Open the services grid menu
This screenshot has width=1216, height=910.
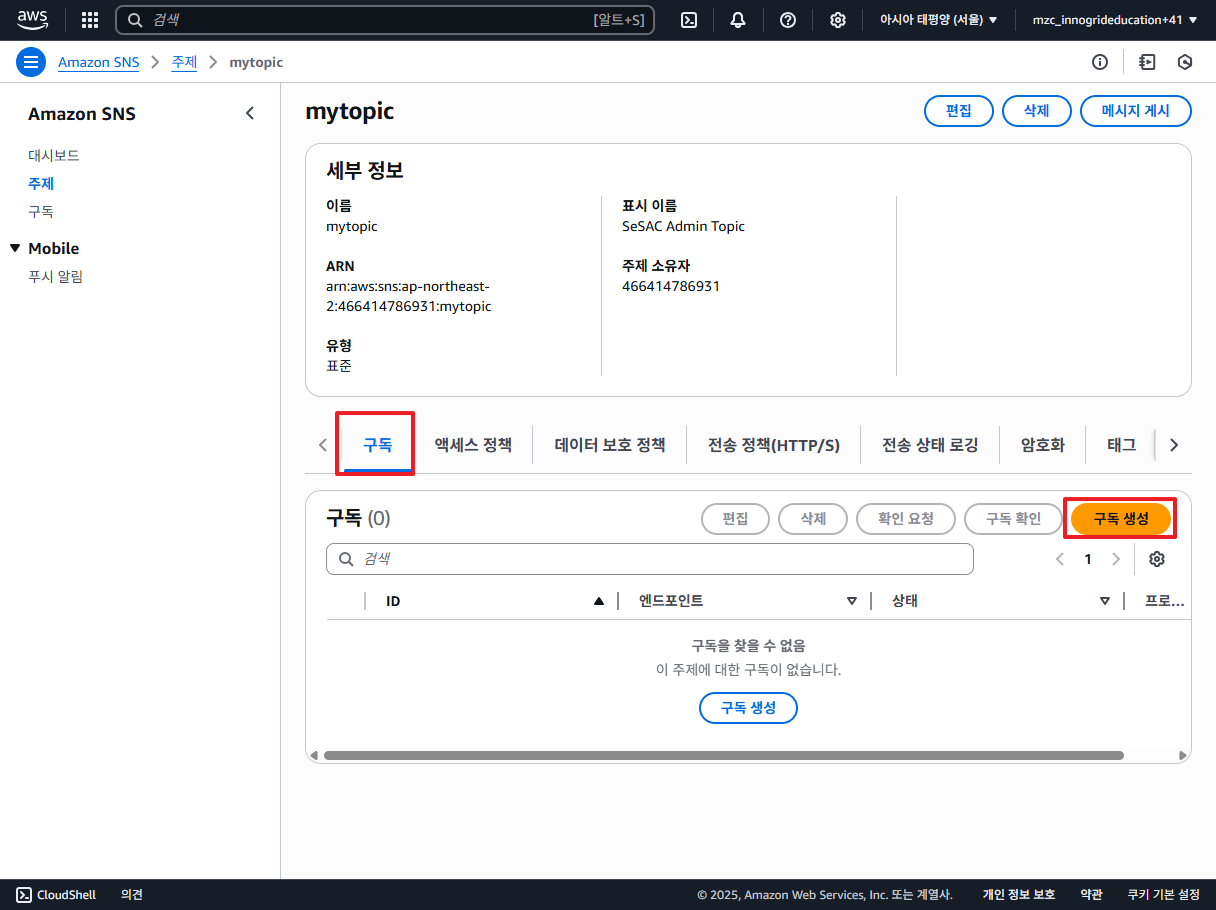pos(90,20)
